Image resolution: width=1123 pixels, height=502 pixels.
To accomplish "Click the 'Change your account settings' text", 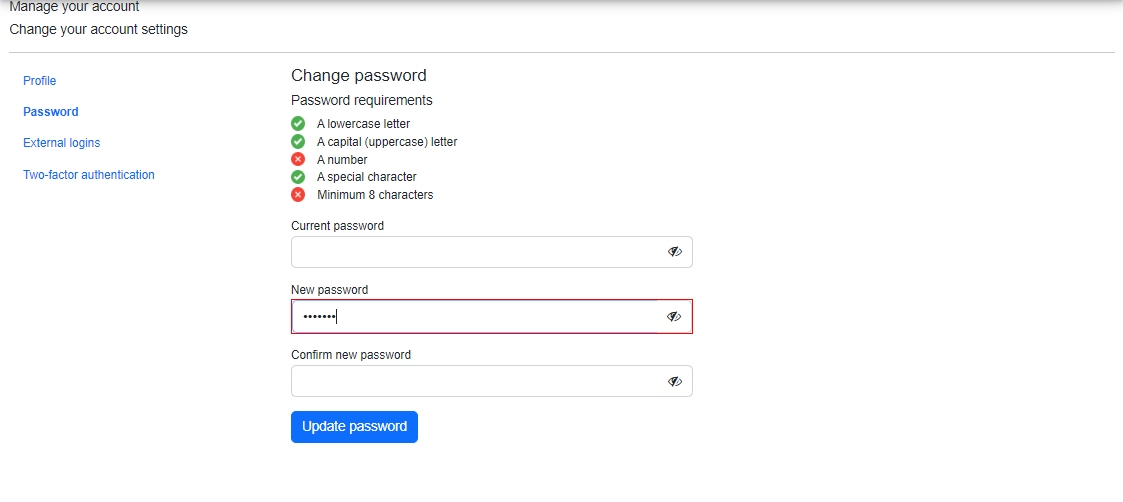I will tap(98, 29).
